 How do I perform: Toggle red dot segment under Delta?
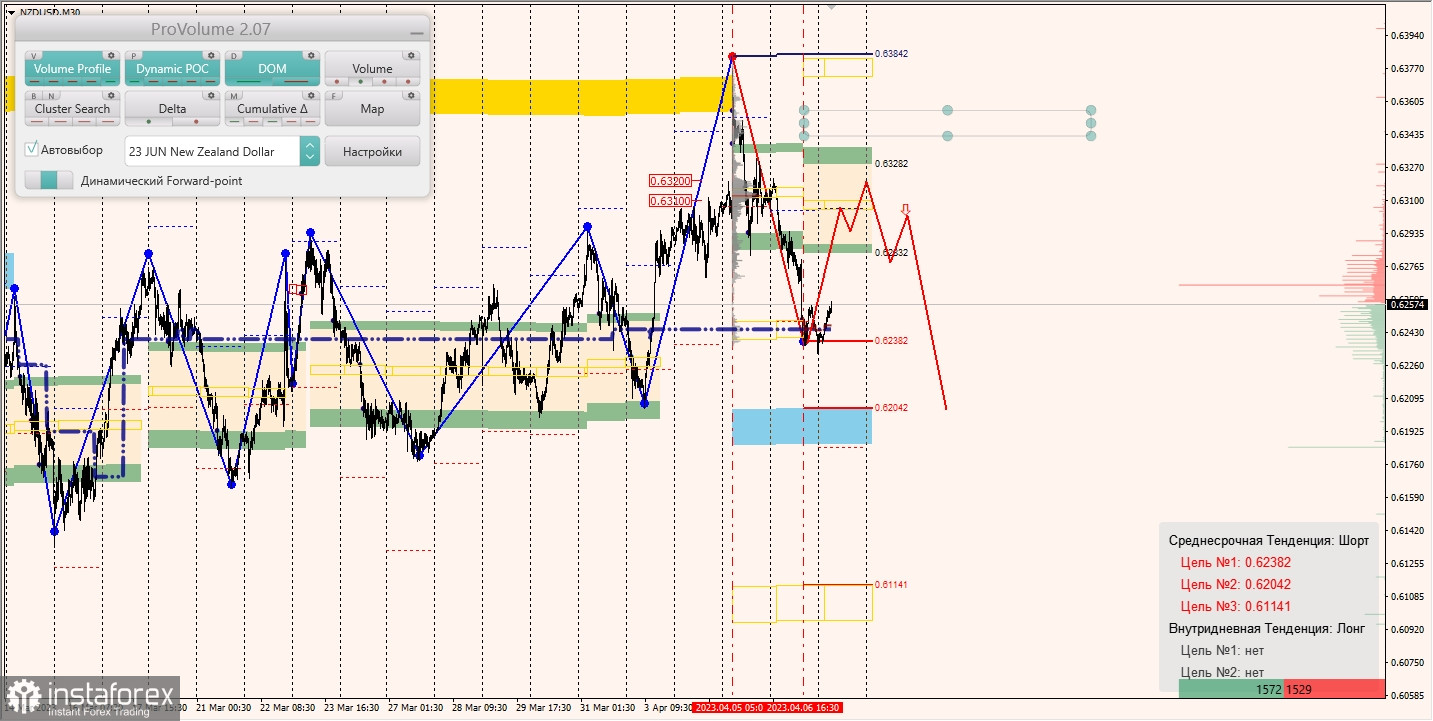click(x=196, y=122)
